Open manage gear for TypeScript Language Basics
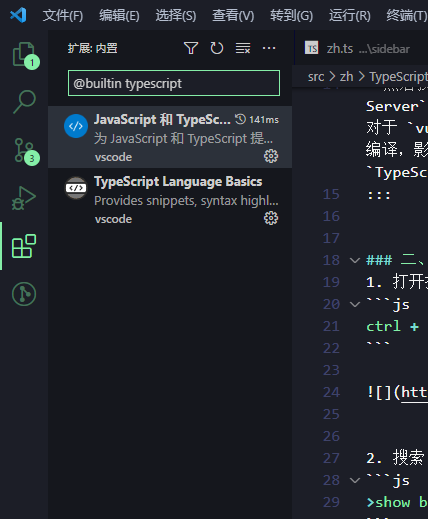The image size is (428, 519). tap(271, 218)
